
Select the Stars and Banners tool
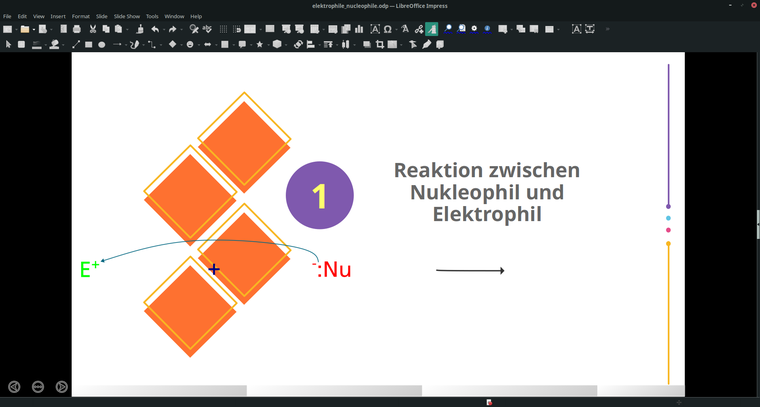[259, 45]
